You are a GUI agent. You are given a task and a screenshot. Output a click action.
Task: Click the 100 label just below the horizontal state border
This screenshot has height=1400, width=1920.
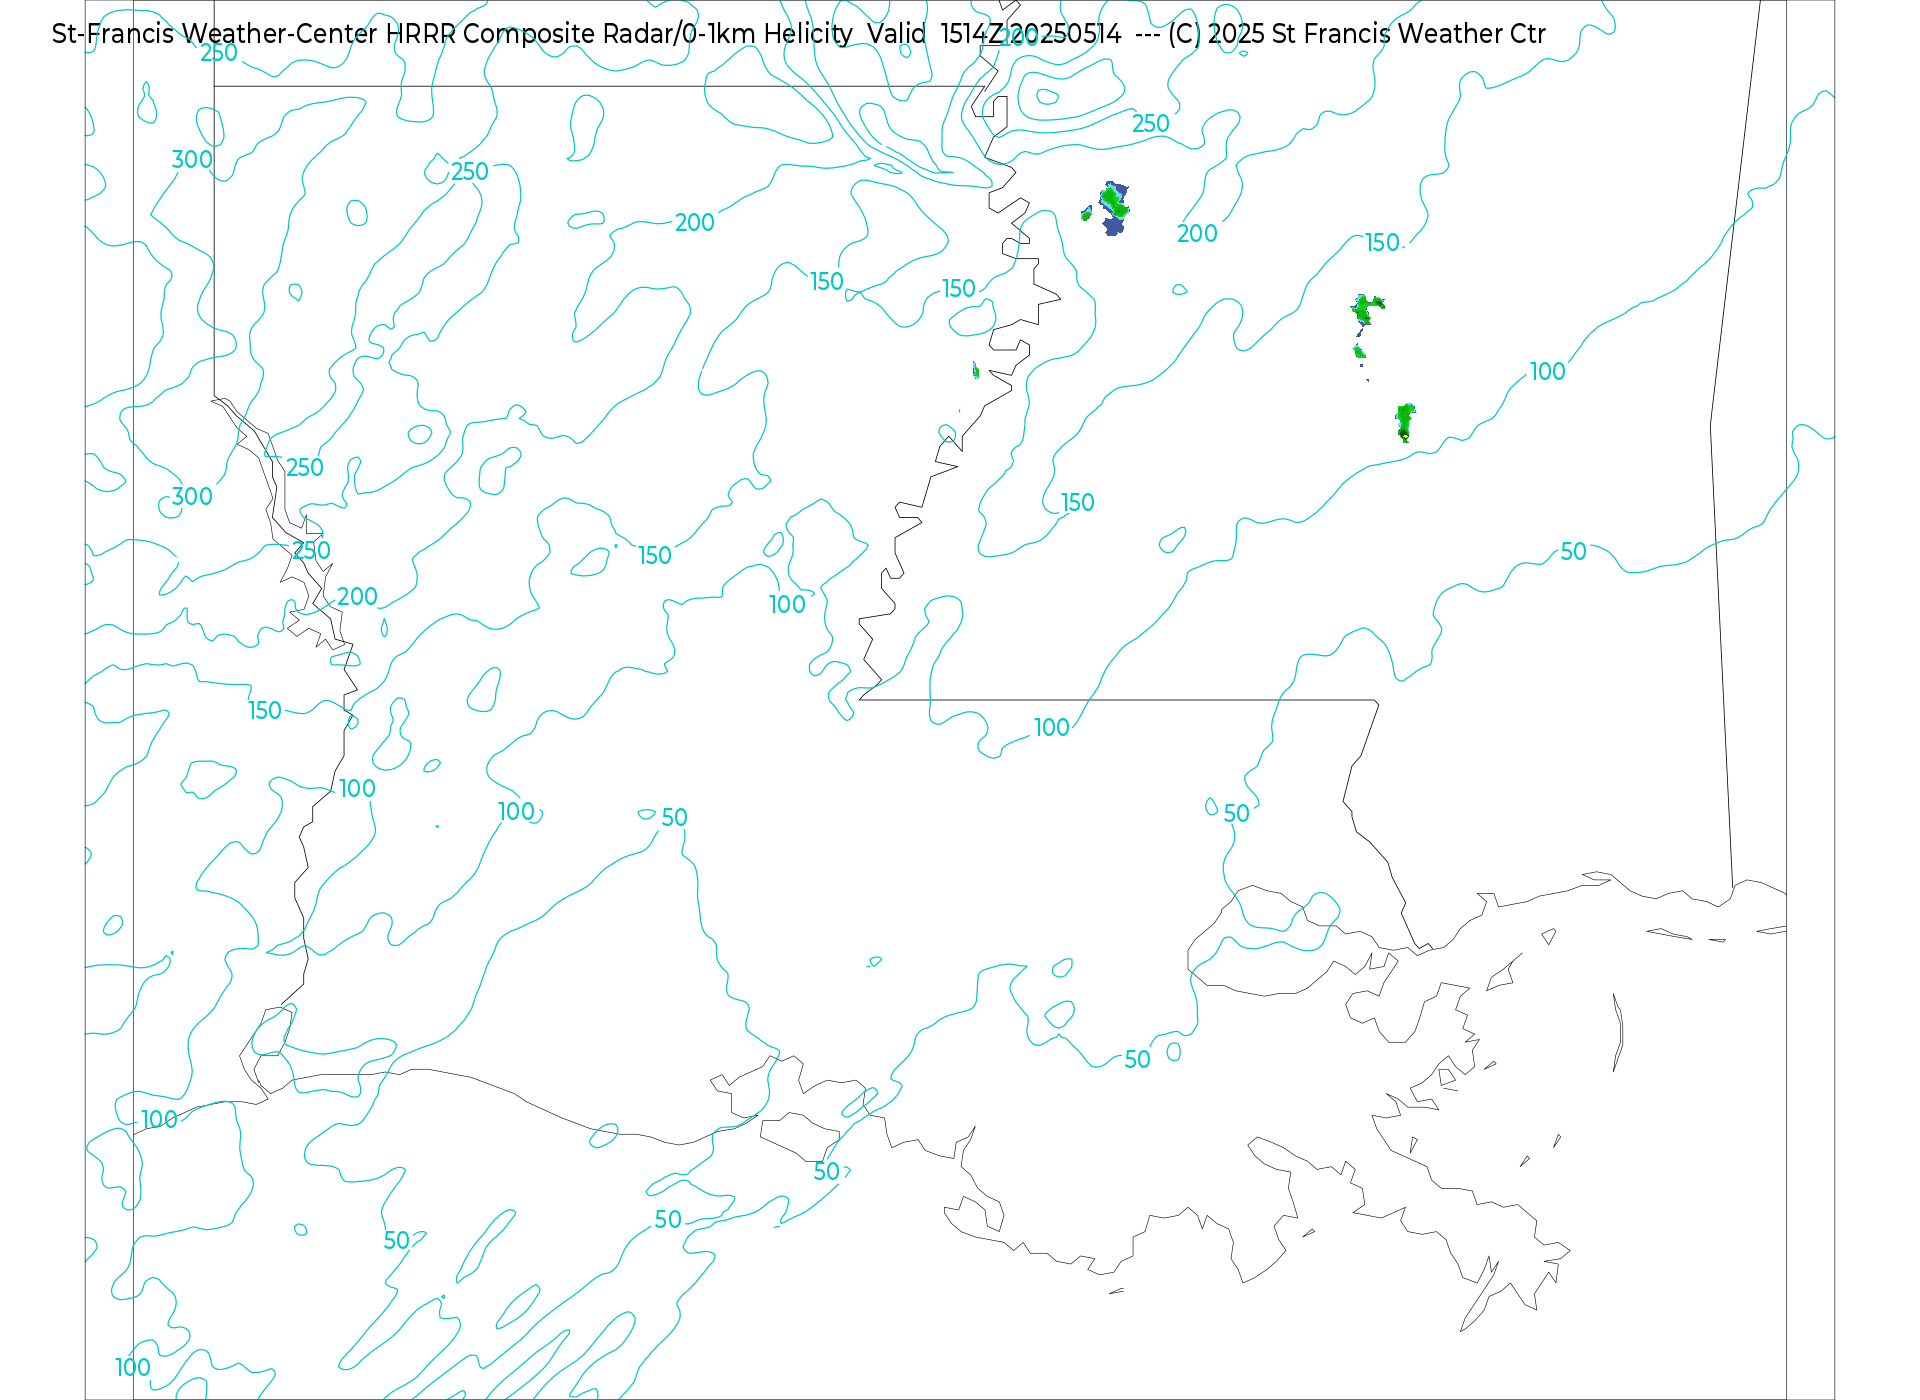tap(1051, 728)
